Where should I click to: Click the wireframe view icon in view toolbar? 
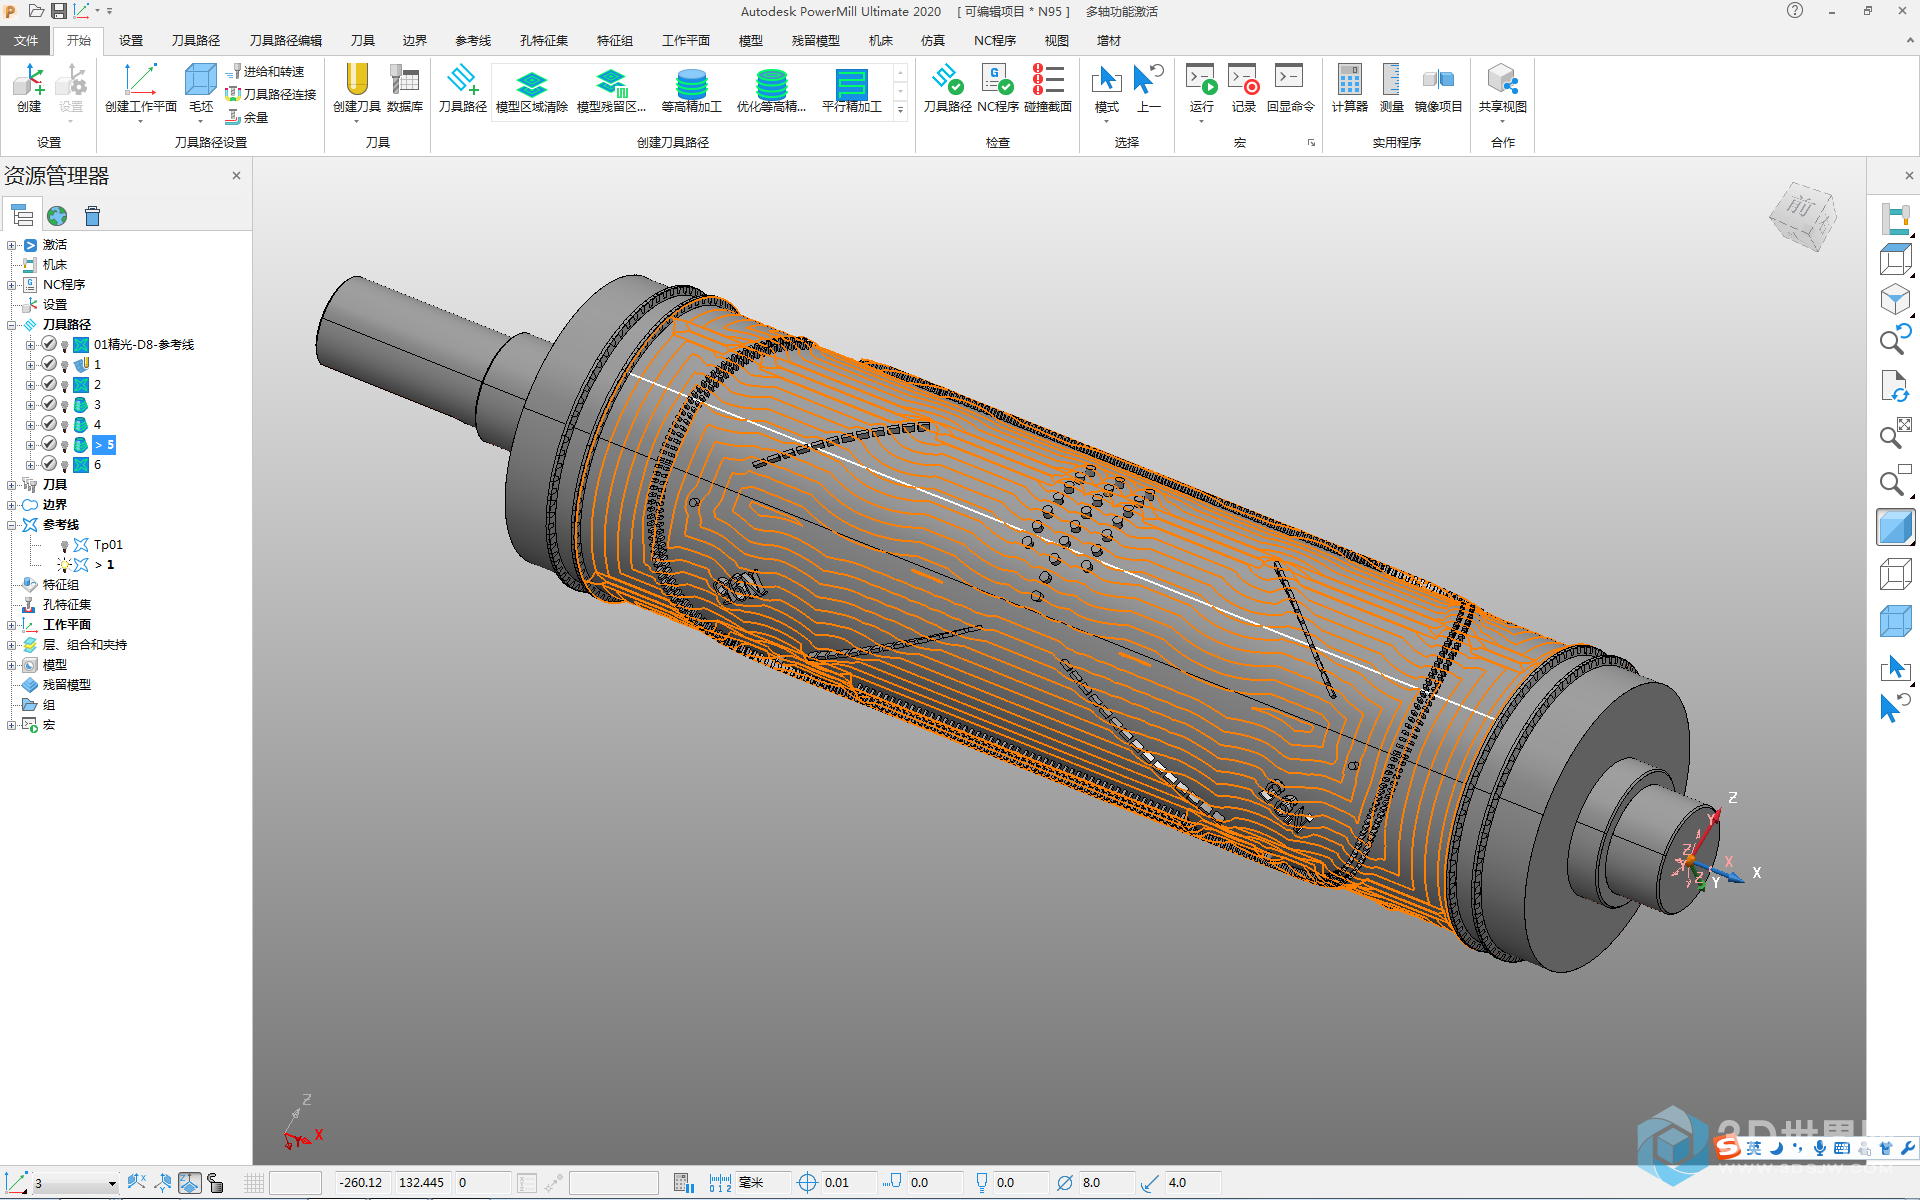[1895, 575]
